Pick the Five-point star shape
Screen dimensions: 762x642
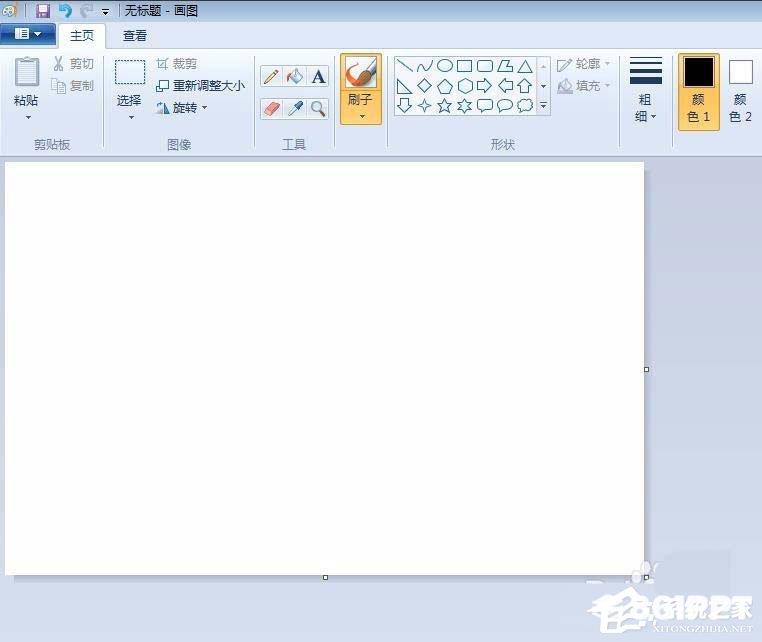tap(445, 105)
